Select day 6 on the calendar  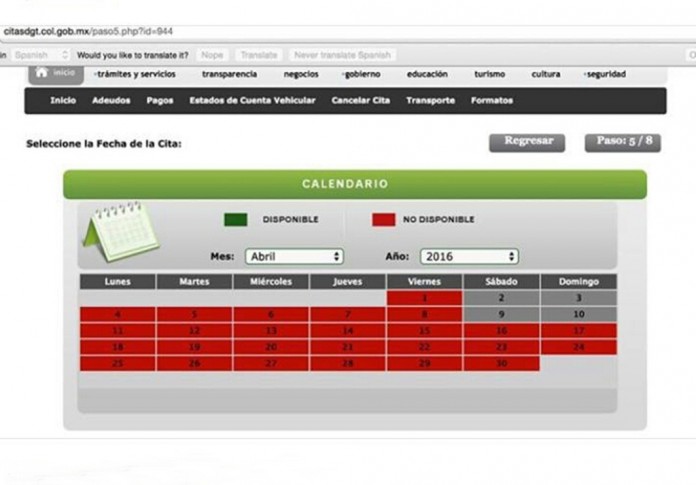(271, 314)
